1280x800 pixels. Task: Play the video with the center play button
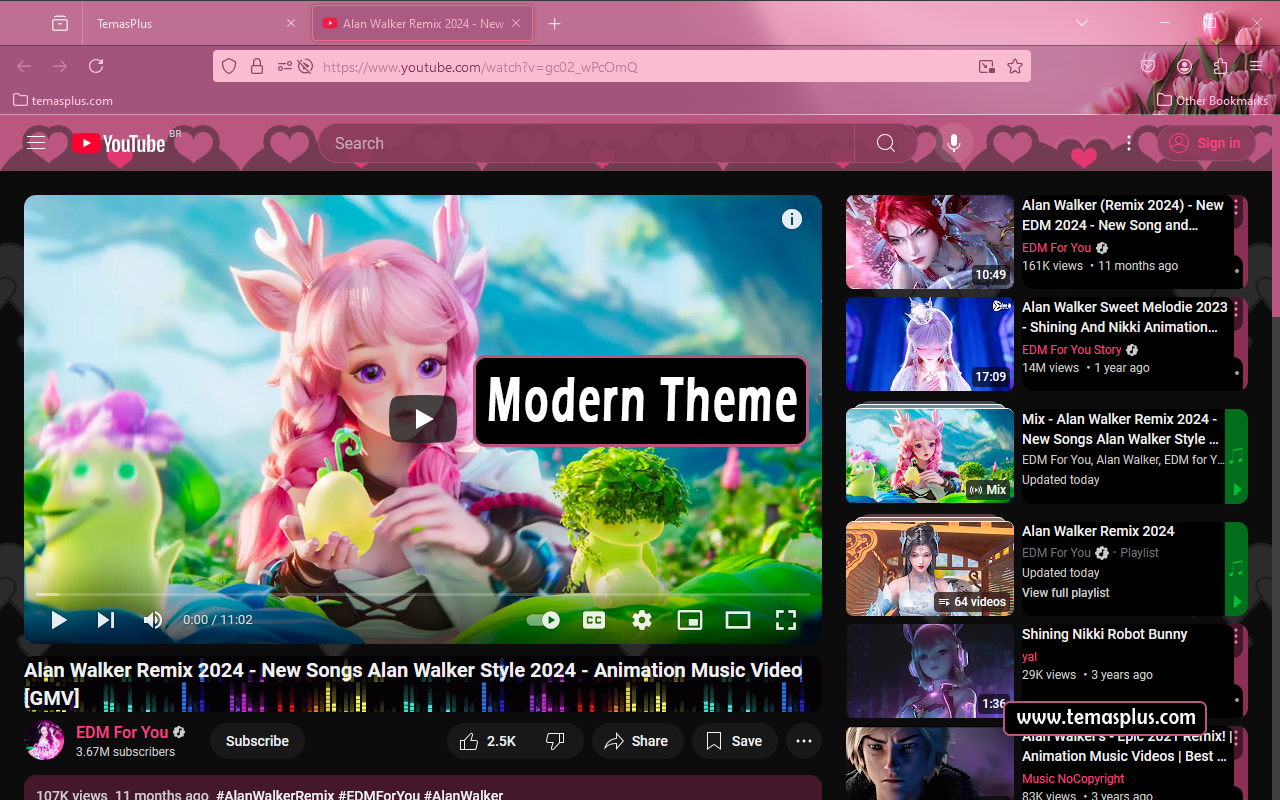[x=423, y=419]
